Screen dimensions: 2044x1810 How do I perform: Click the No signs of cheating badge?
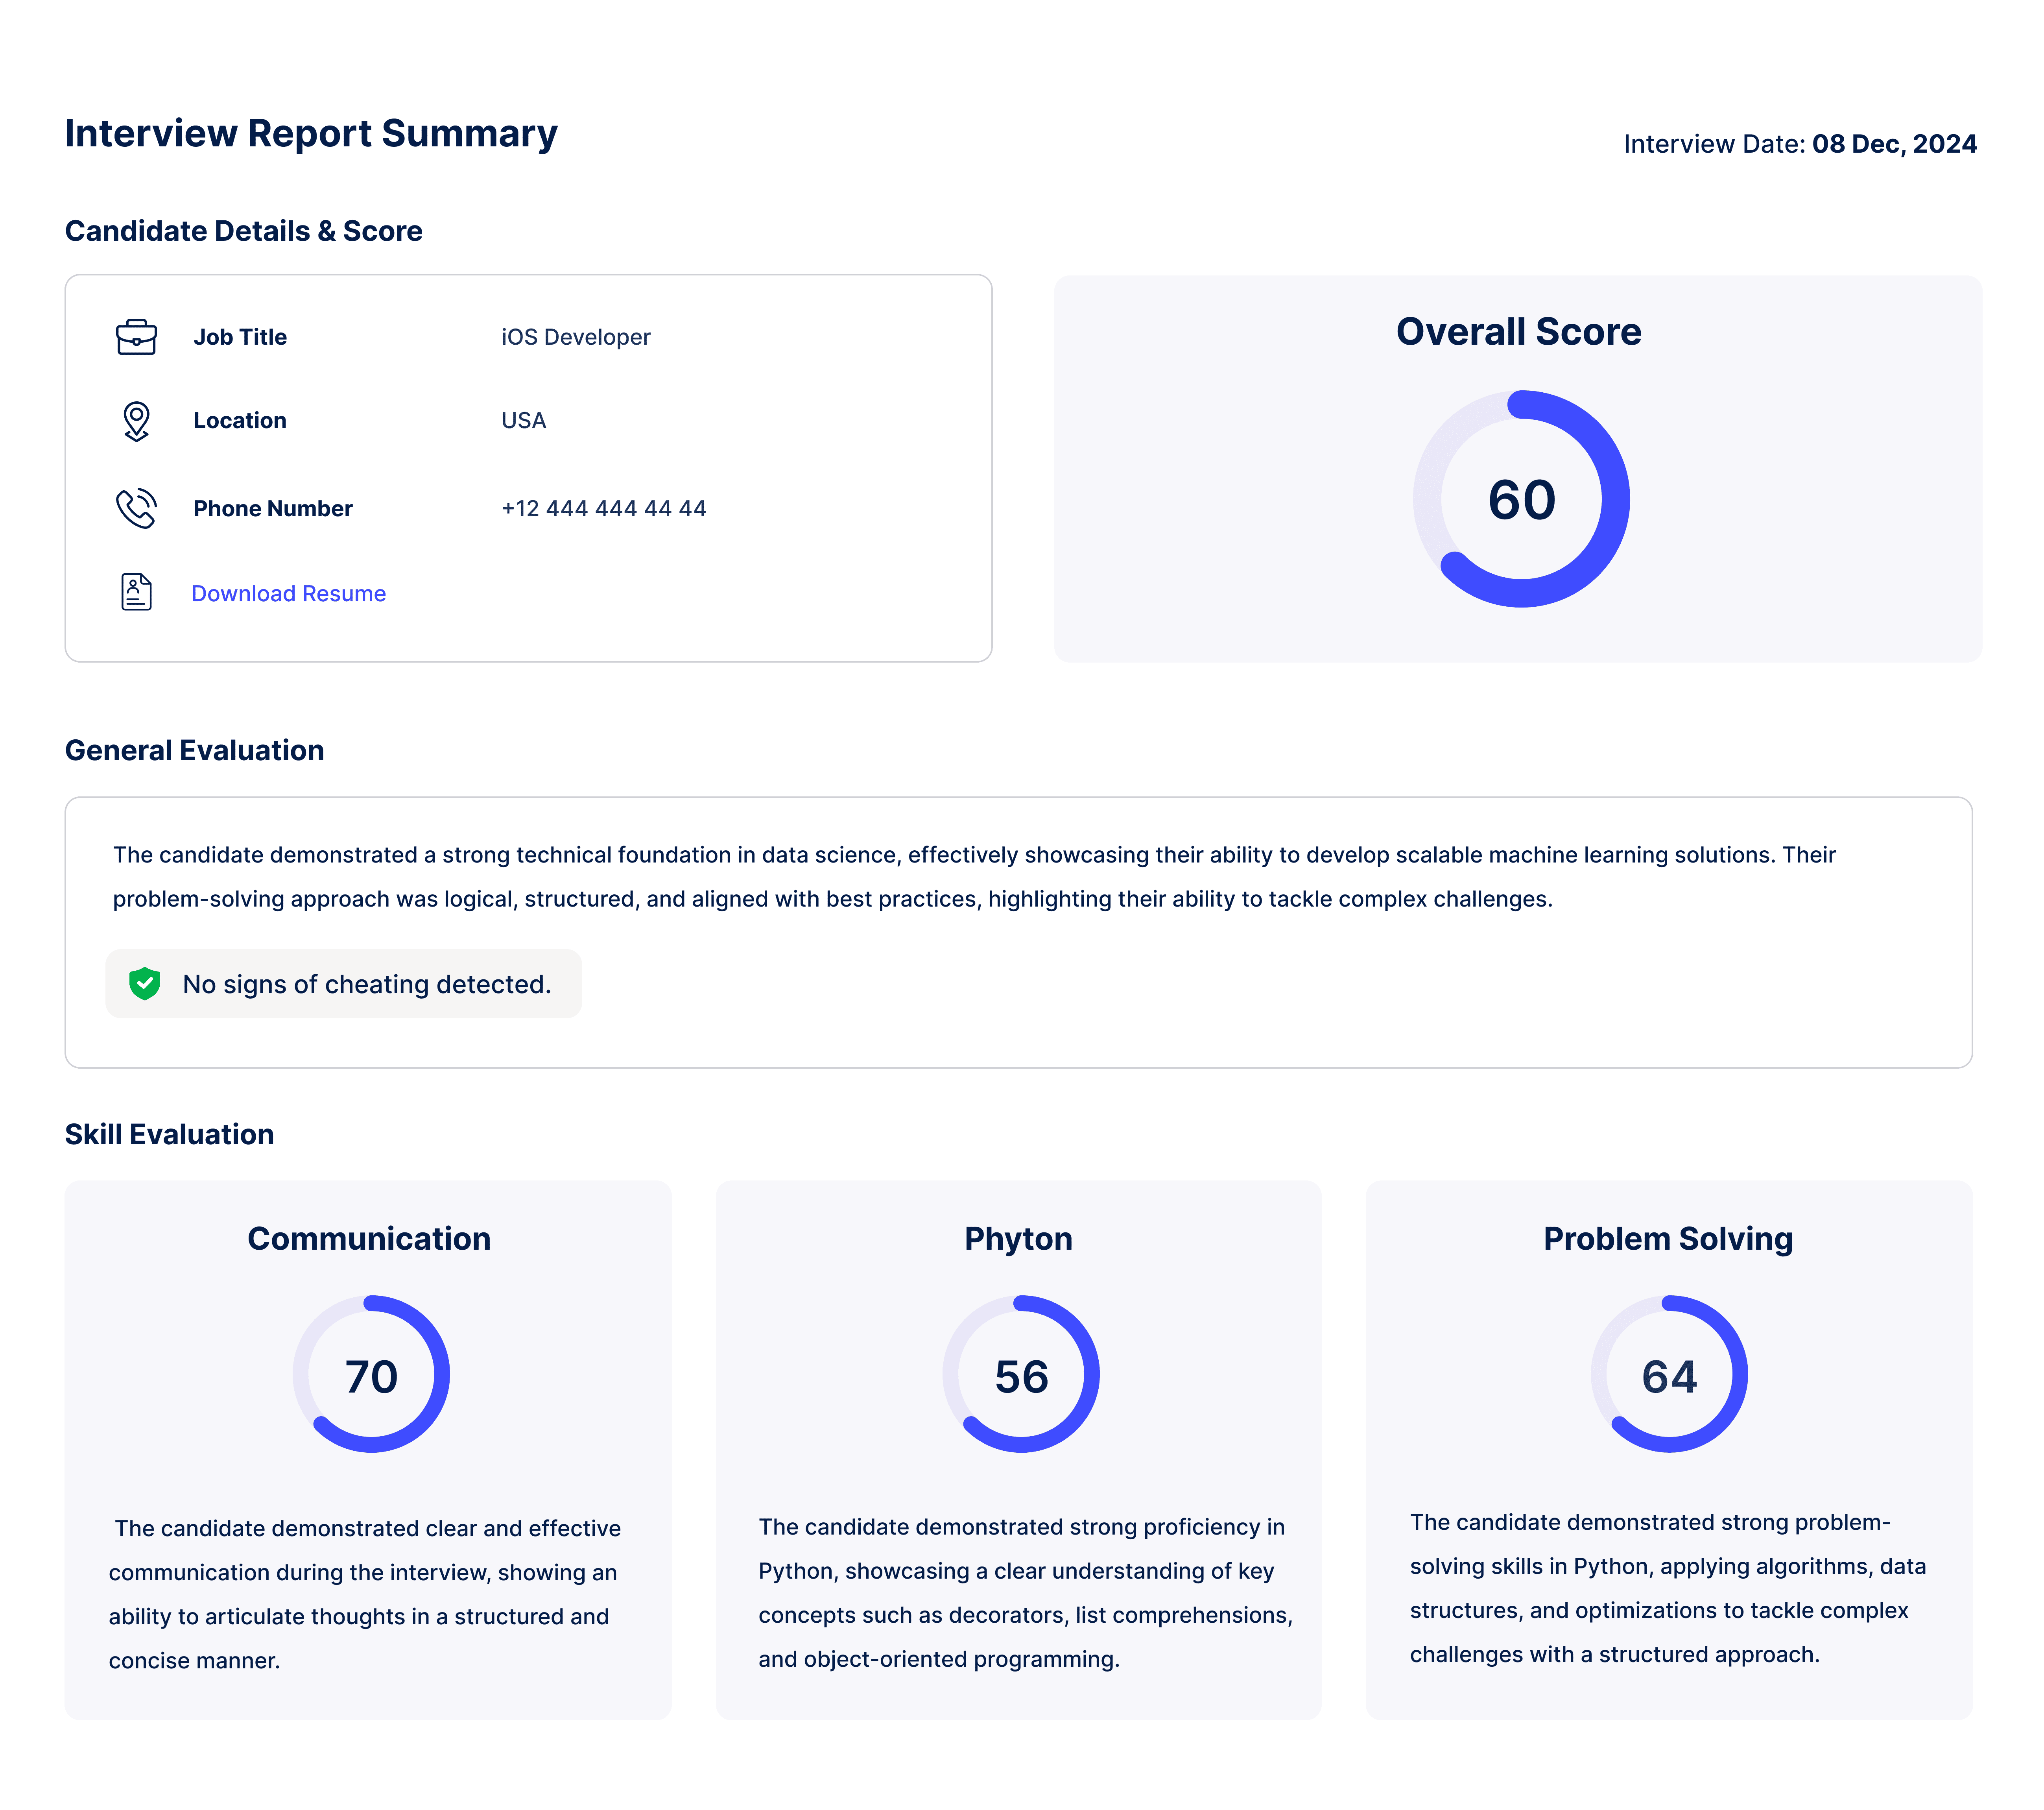344,984
